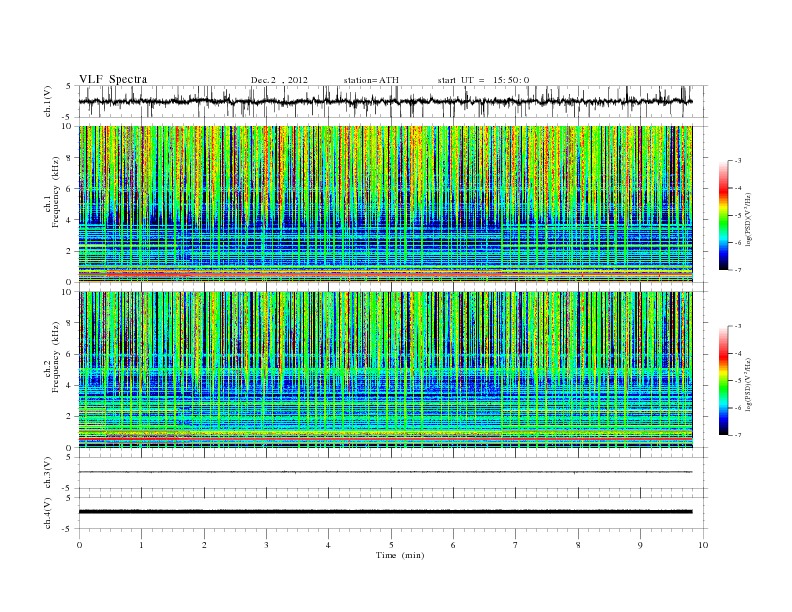792x612 pixels.
Task: Click the "6" kHz tick on ch.2 frequency axis
Action: [x=69, y=354]
